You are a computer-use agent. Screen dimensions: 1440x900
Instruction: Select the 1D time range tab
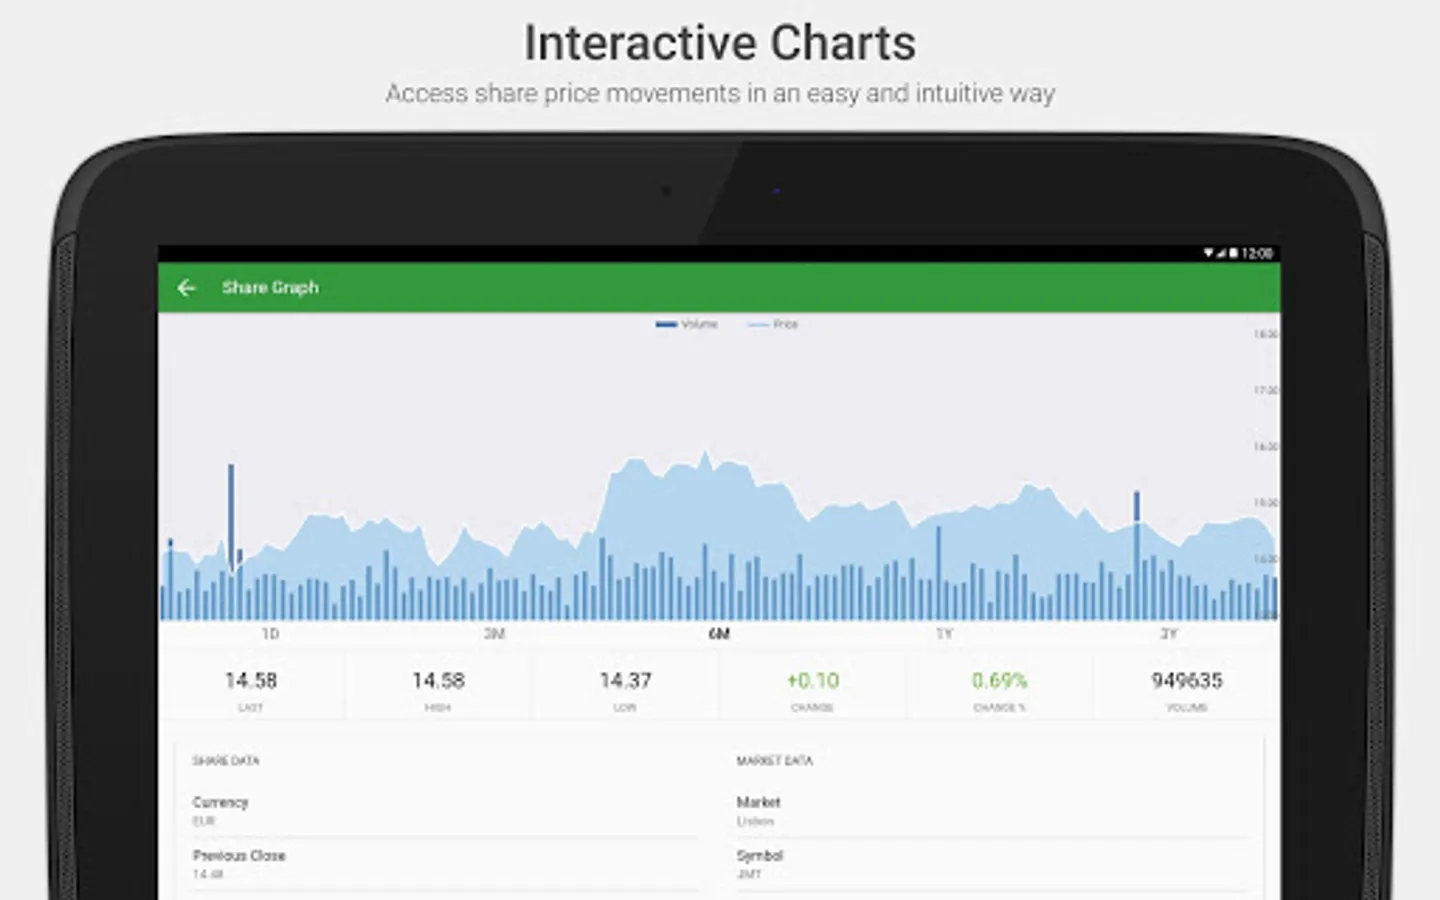click(x=270, y=634)
